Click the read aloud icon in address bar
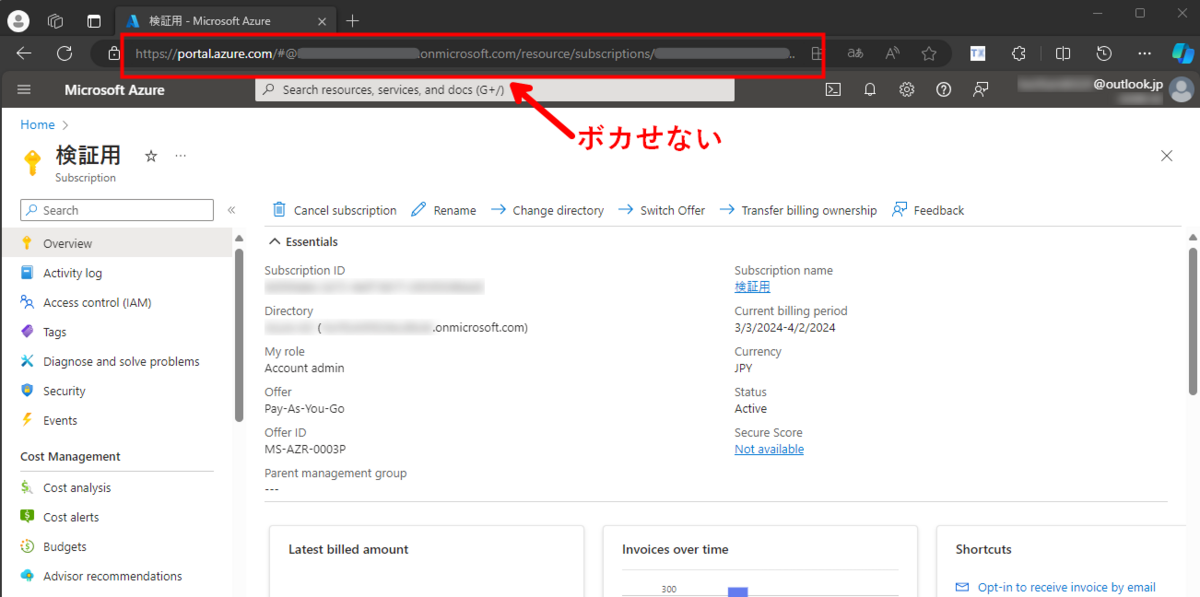1200x597 pixels. coord(892,53)
